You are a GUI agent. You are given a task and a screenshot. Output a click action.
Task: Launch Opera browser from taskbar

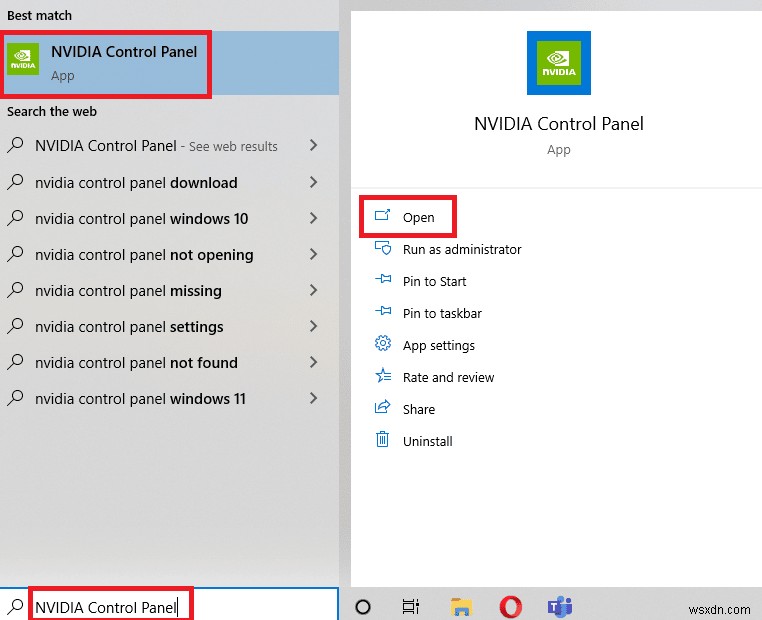point(510,607)
